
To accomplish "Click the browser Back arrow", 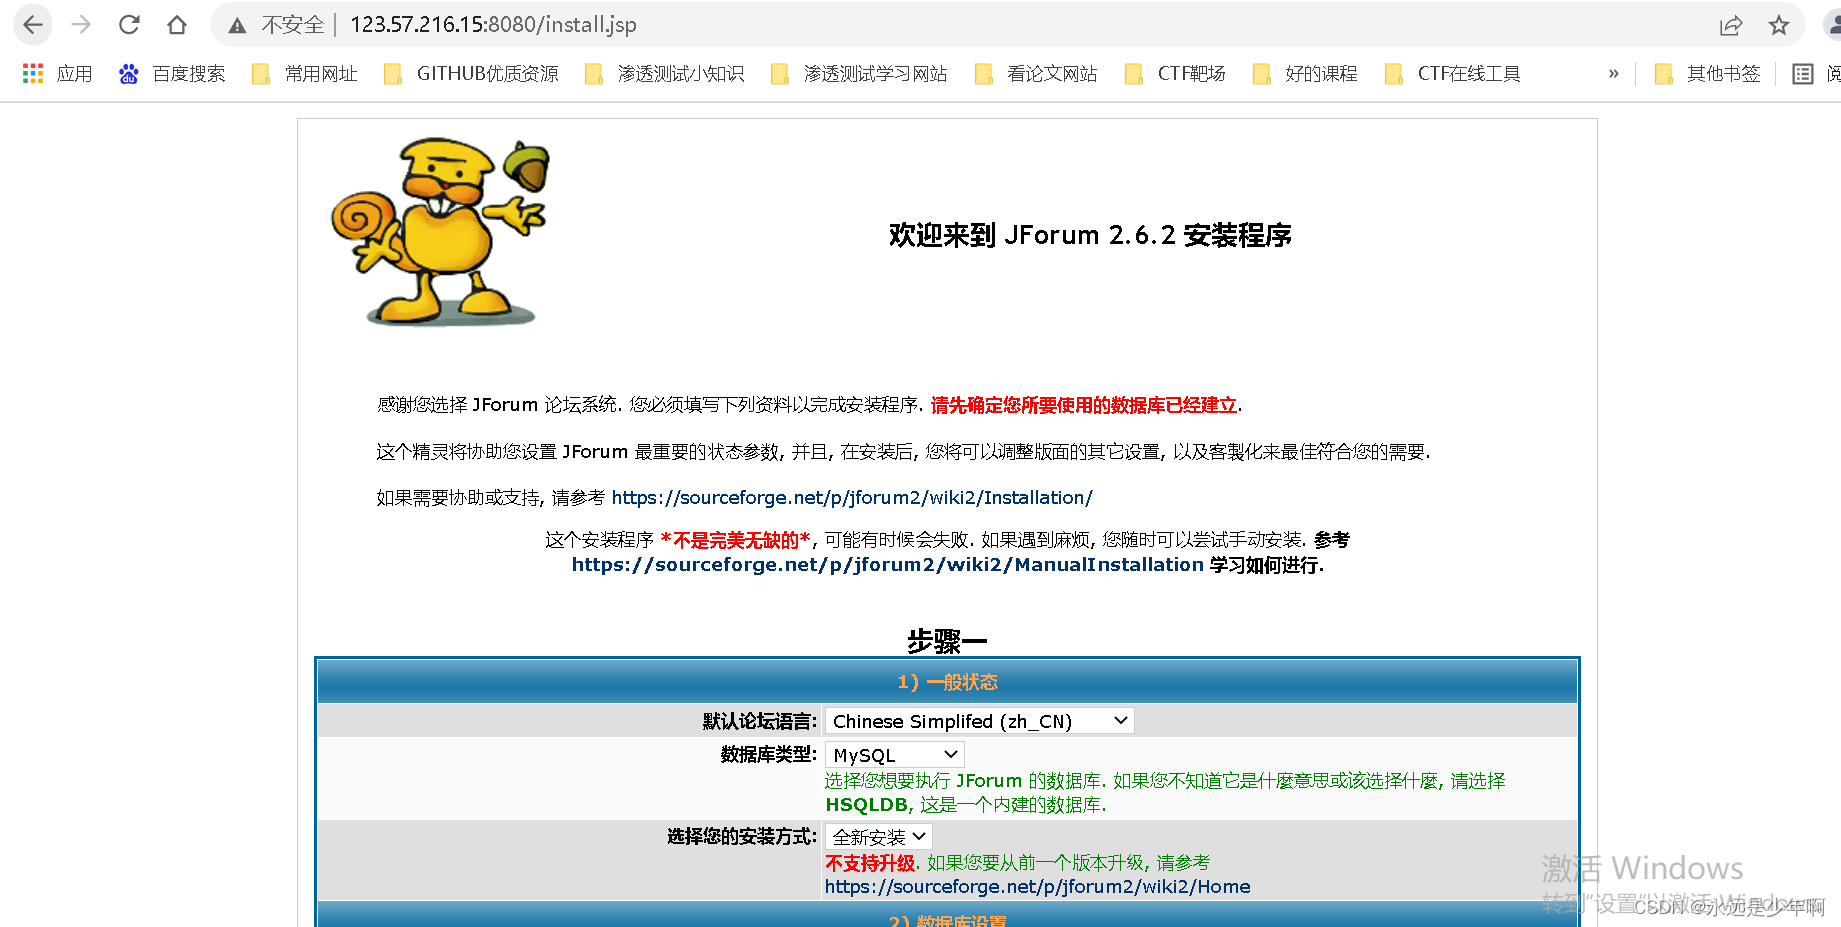I will [x=33, y=25].
